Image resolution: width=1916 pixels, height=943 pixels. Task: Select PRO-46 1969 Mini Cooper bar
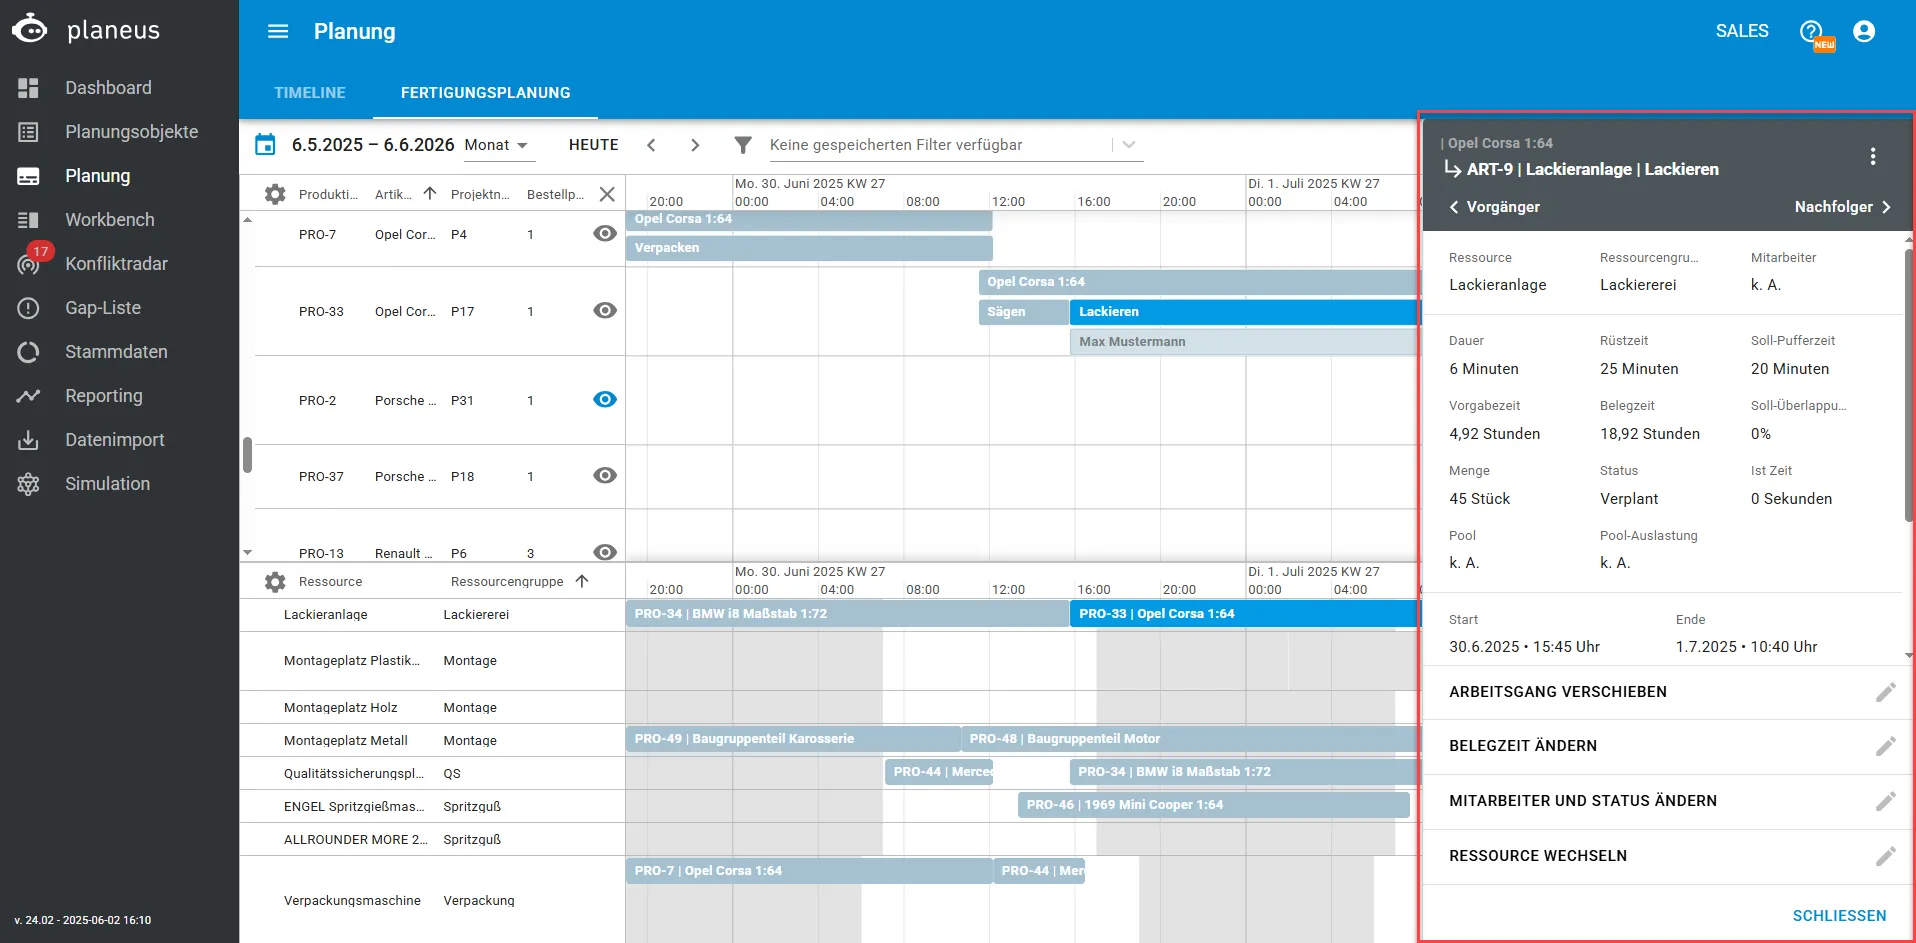coord(1214,805)
